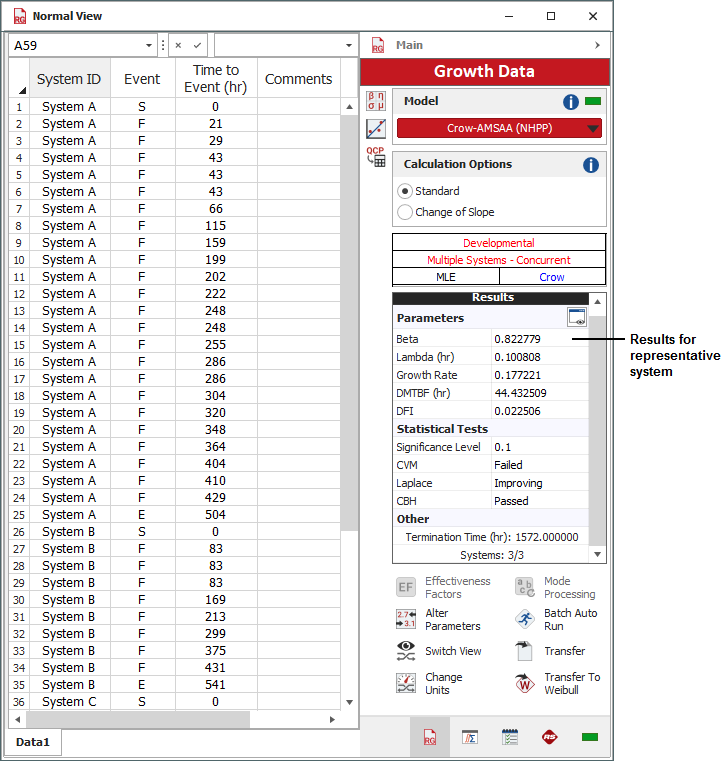Viewport: 727px width, 761px height.
Task: Click the MLE settings cell
Action: 445,277
